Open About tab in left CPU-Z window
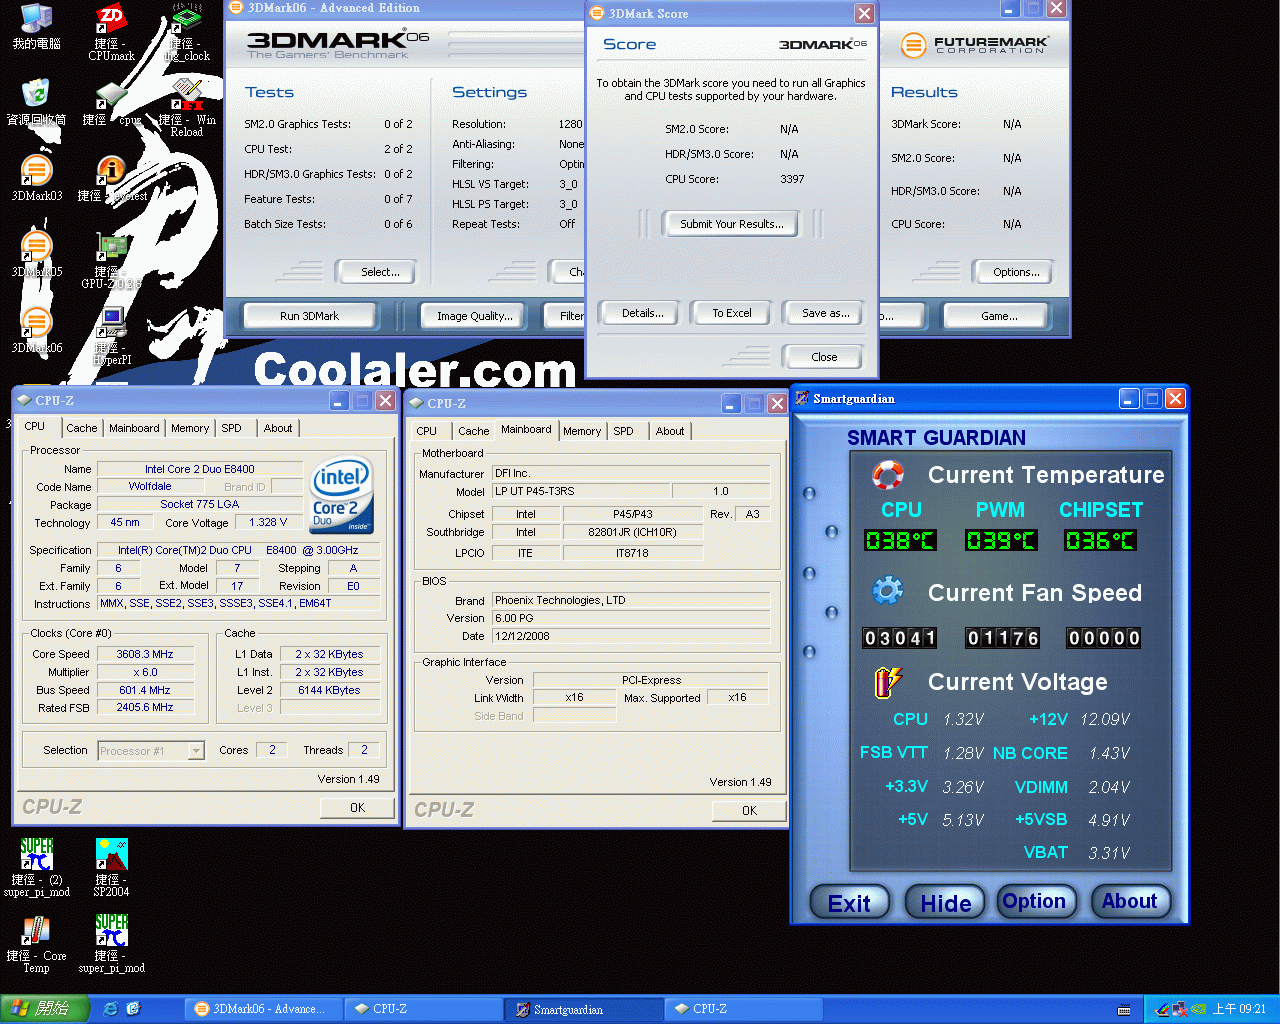Screen dimensions: 1280x1024 [x=278, y=428]
